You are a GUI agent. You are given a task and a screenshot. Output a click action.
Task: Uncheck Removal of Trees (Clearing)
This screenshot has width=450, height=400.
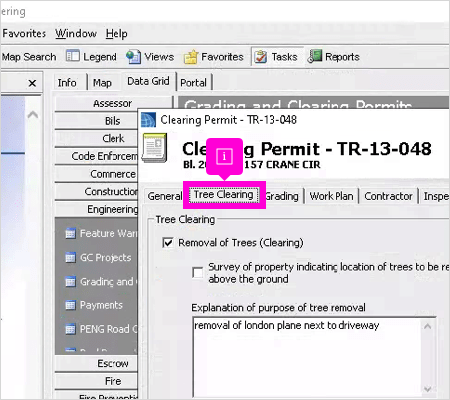168,242
